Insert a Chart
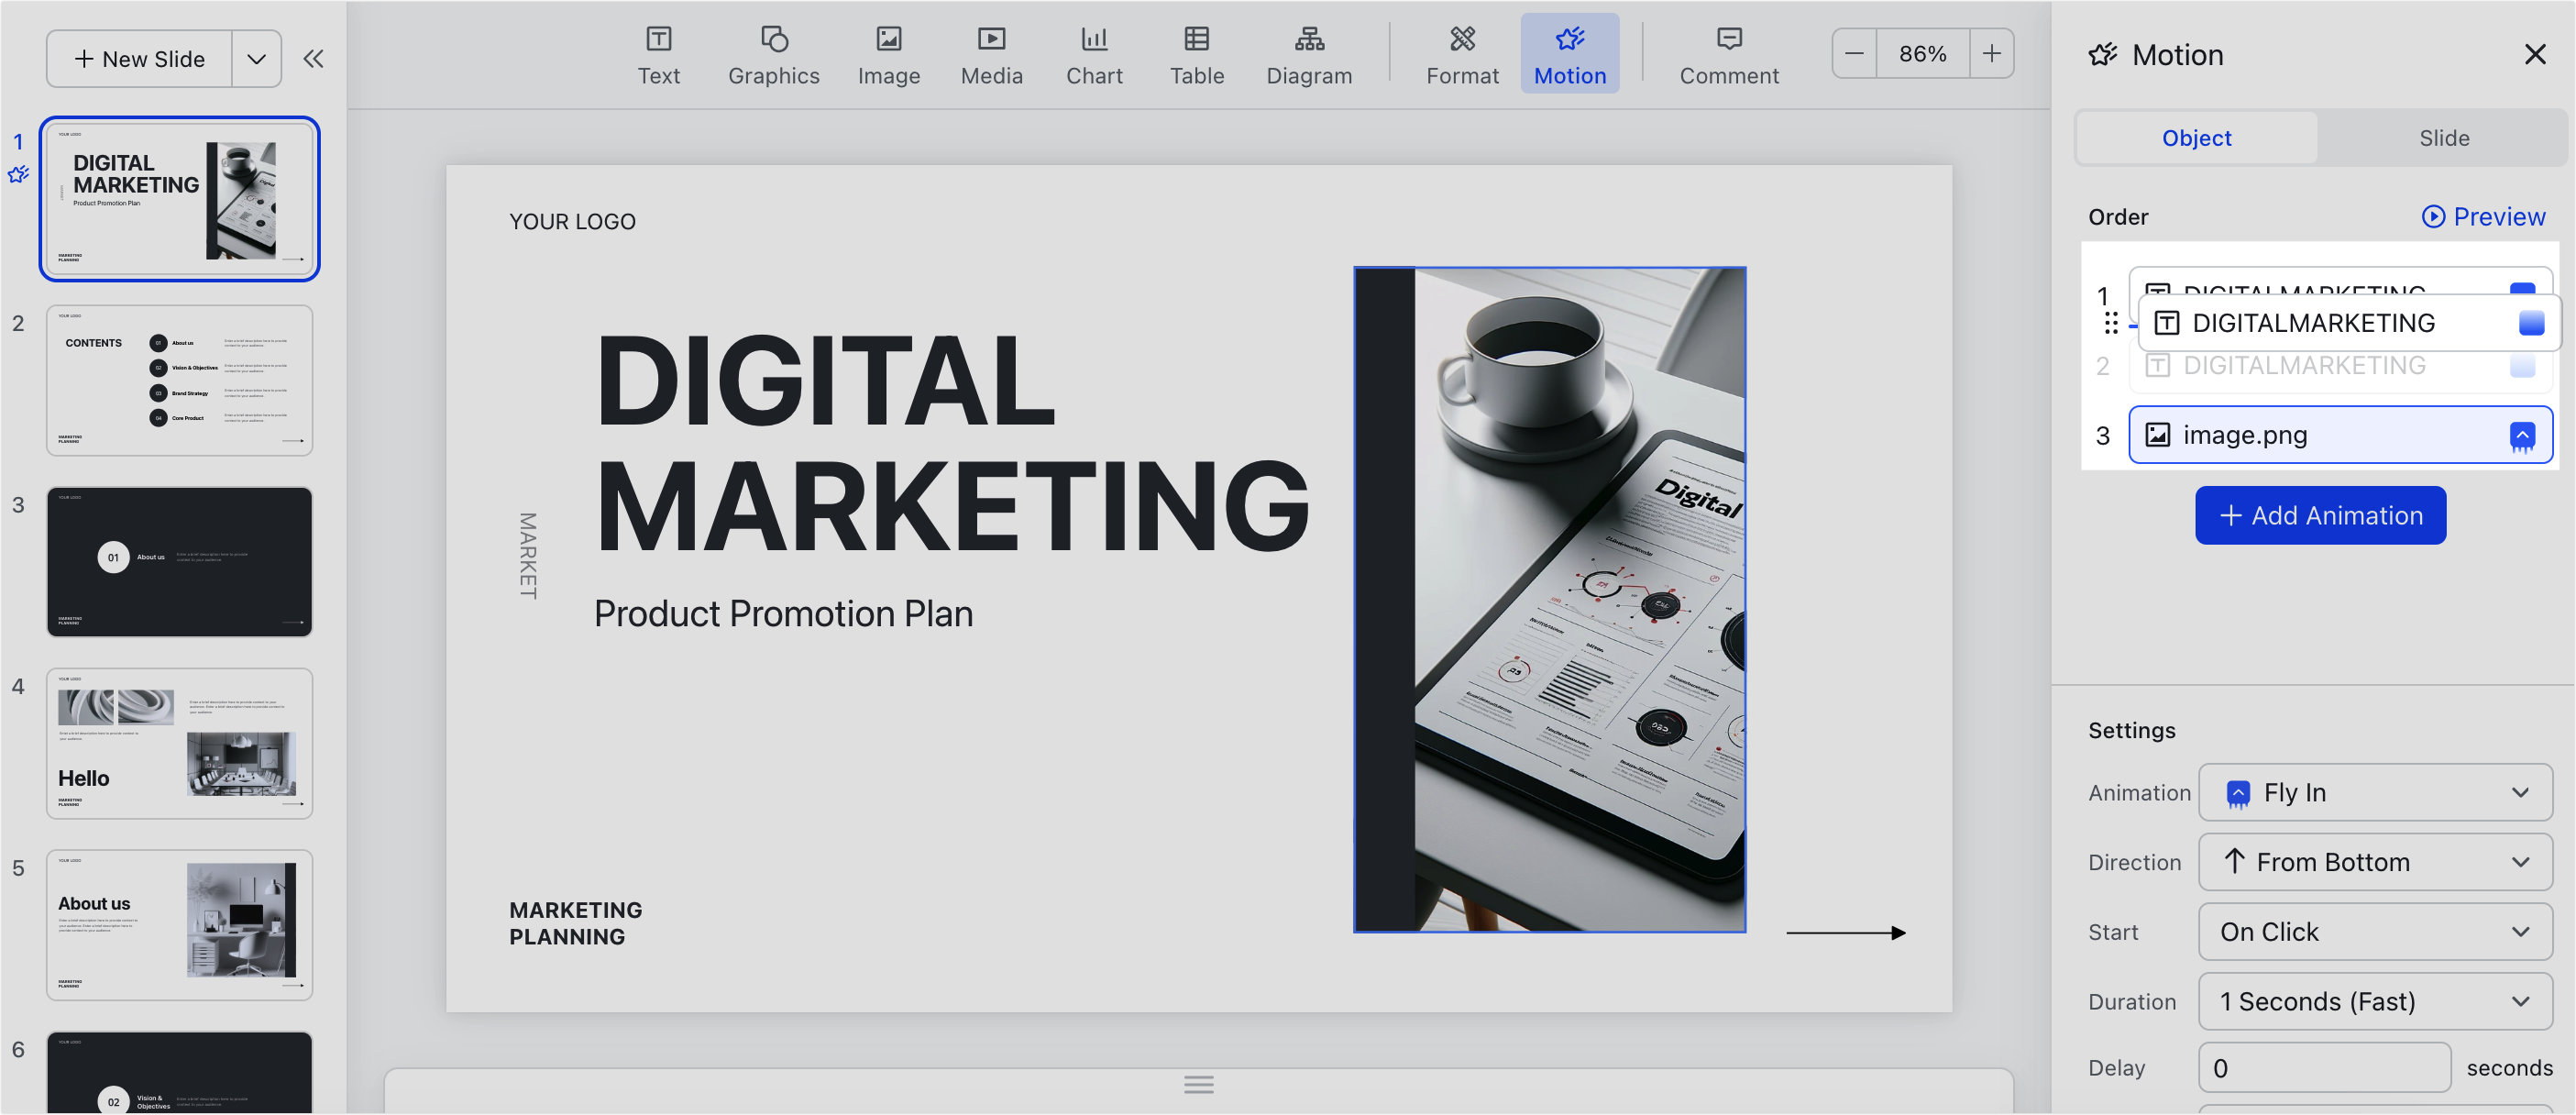Image resolution: width=2576 pixels, height=1115 pixels. pyautogui.click(x=1094, y=55)
